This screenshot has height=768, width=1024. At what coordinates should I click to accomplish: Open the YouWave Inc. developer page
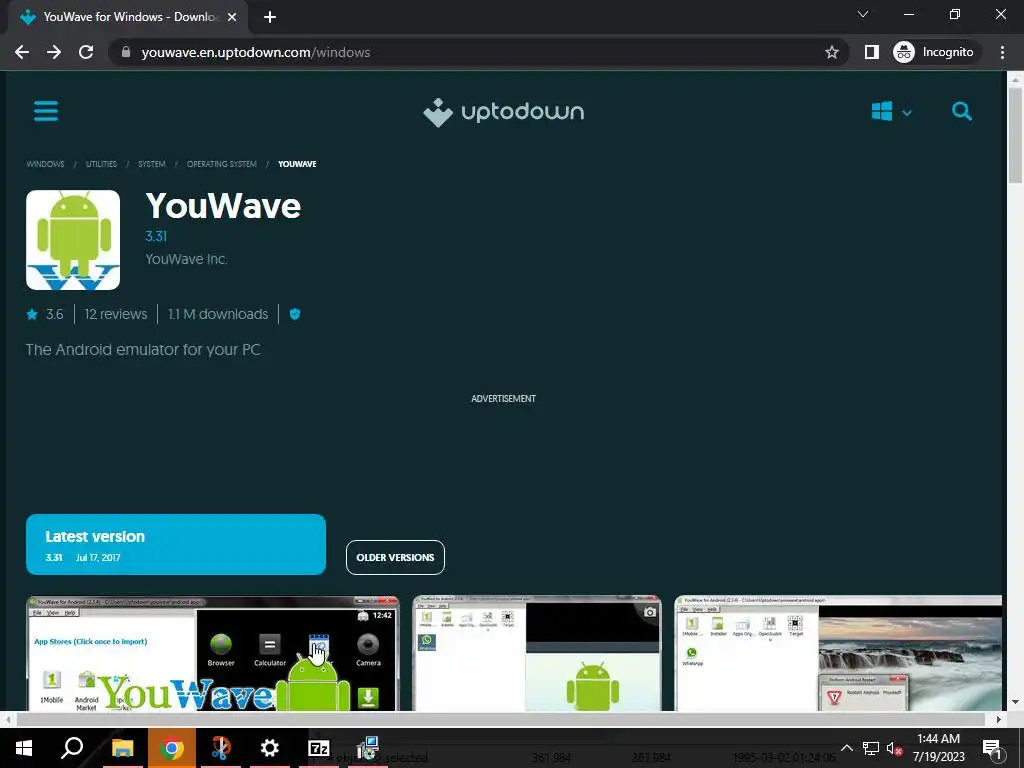tap(186, 259)
